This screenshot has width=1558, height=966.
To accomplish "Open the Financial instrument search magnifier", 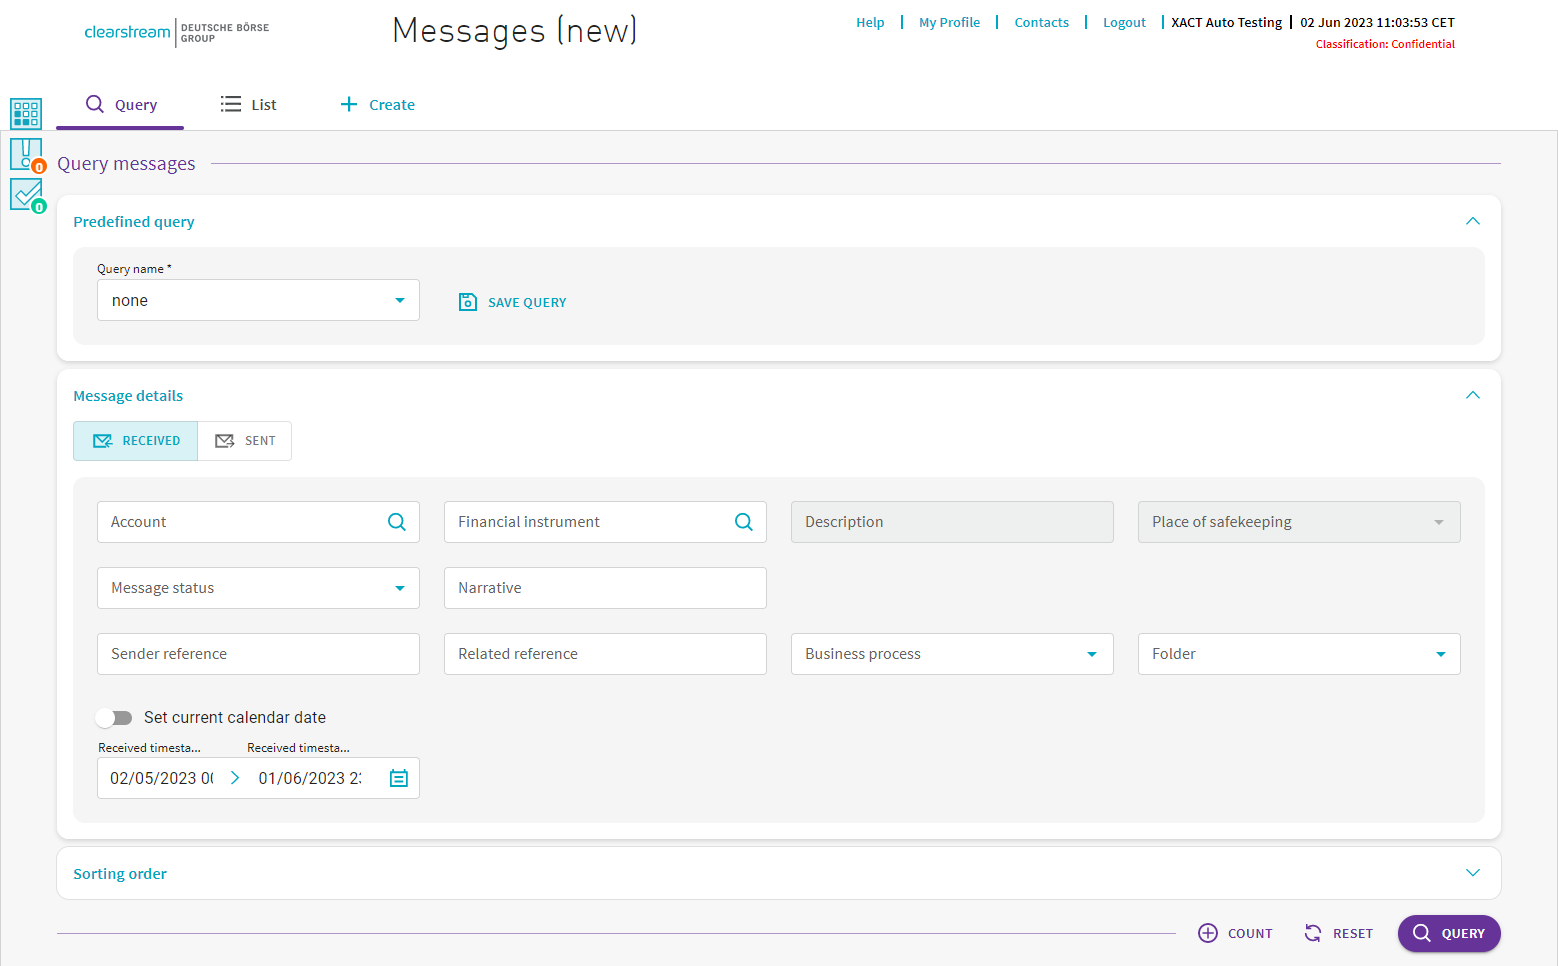I will (743, 521).
